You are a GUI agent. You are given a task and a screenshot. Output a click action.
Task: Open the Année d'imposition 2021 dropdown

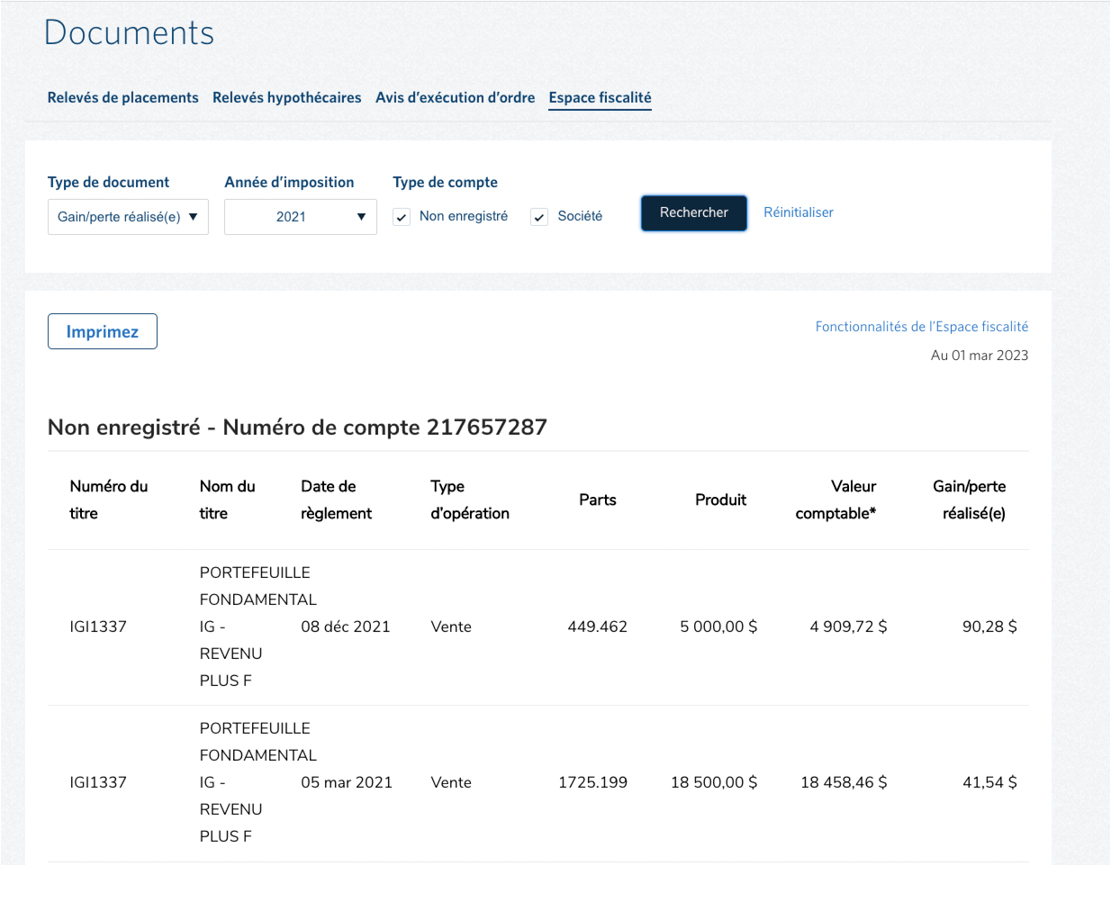click(x=300, y=217)
